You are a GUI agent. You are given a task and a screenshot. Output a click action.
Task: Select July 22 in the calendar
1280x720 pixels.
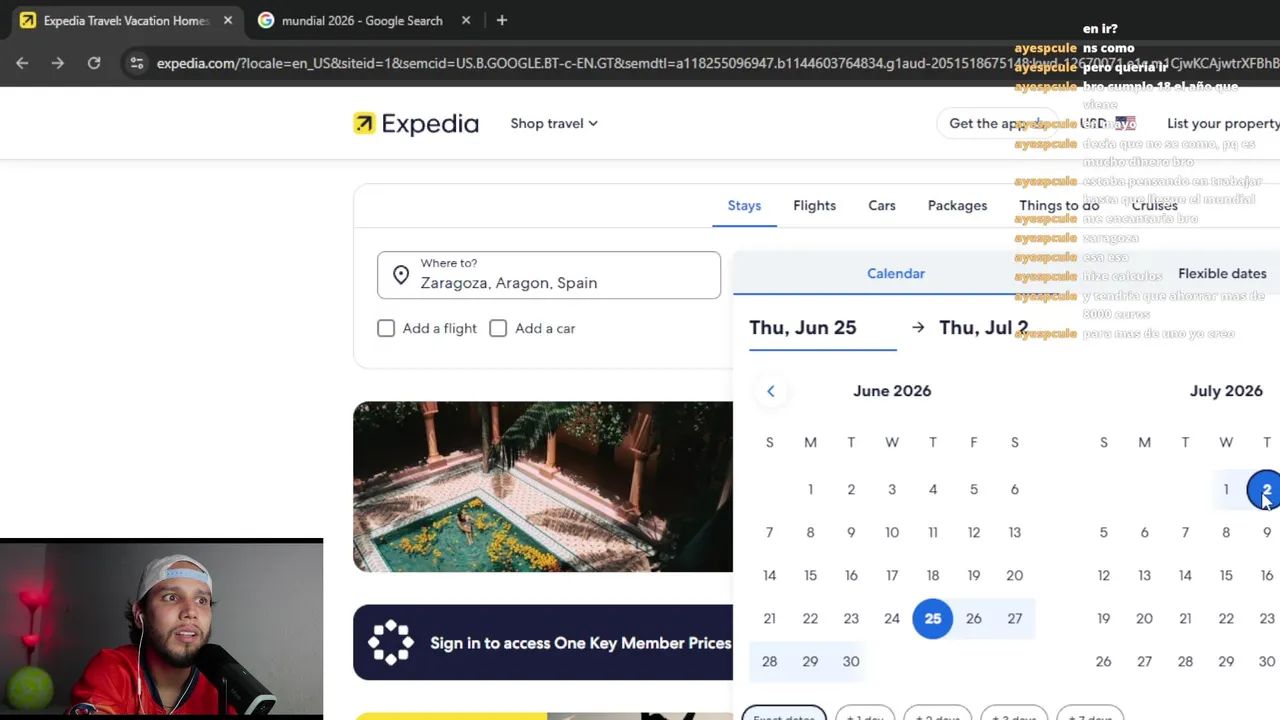[x=1226, y=618]
